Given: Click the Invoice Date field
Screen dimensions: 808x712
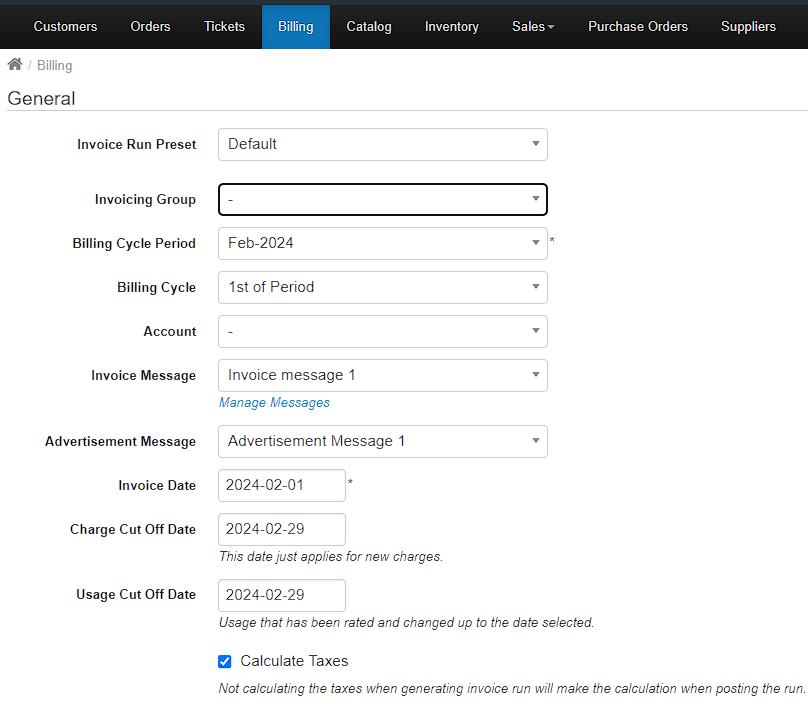Looking at the screenshot, I should 282,485.
